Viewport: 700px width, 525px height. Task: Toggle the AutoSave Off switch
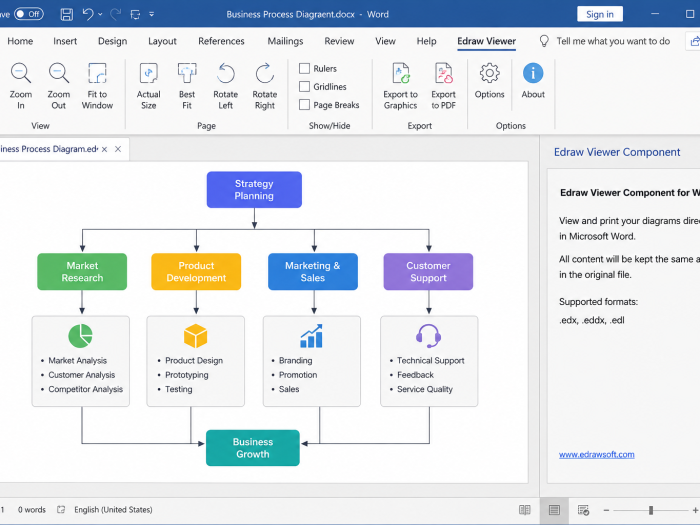pyautogui.click(x=29, y=14)
